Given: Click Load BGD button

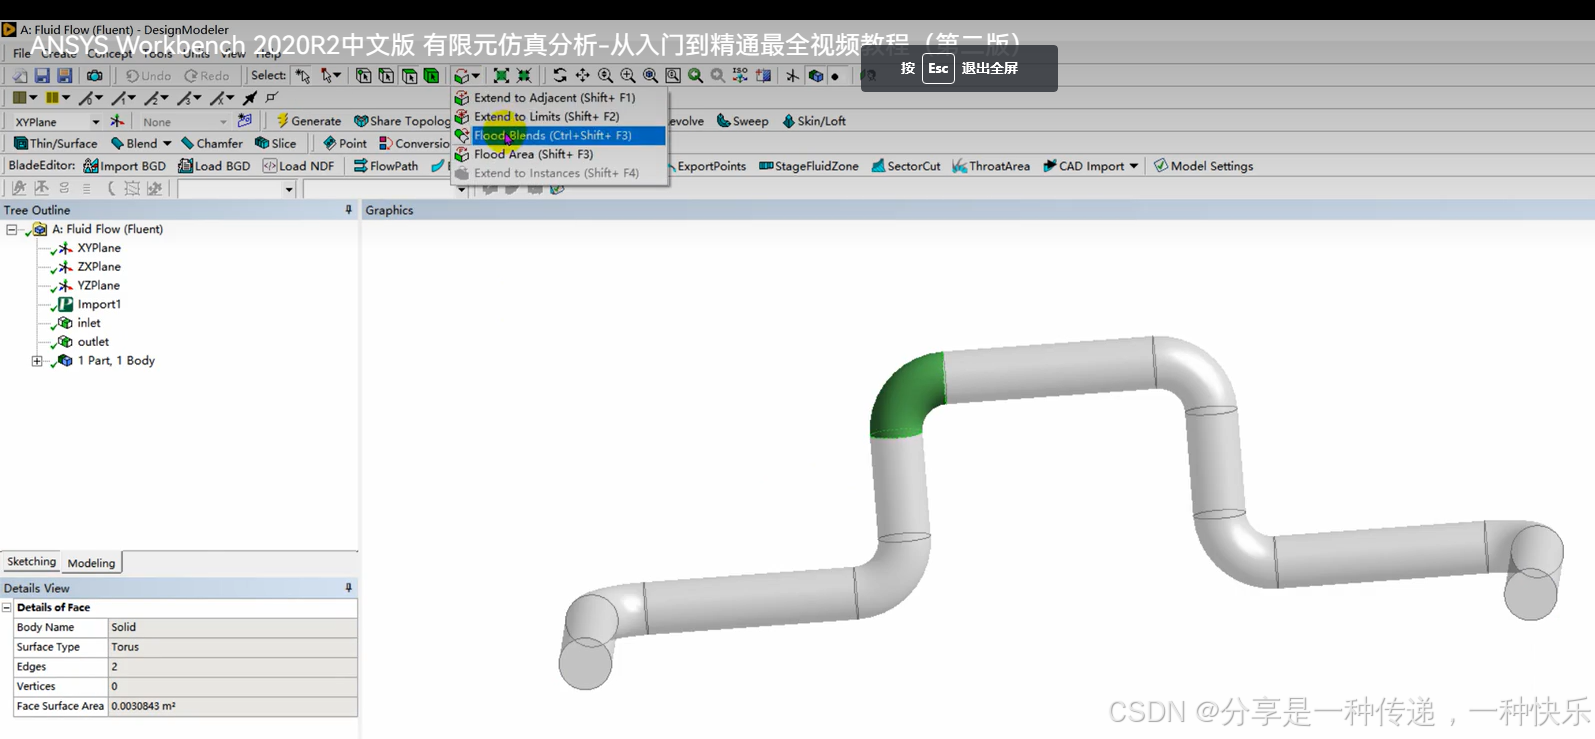Looking at the screenshot, I should pos(214,166).
